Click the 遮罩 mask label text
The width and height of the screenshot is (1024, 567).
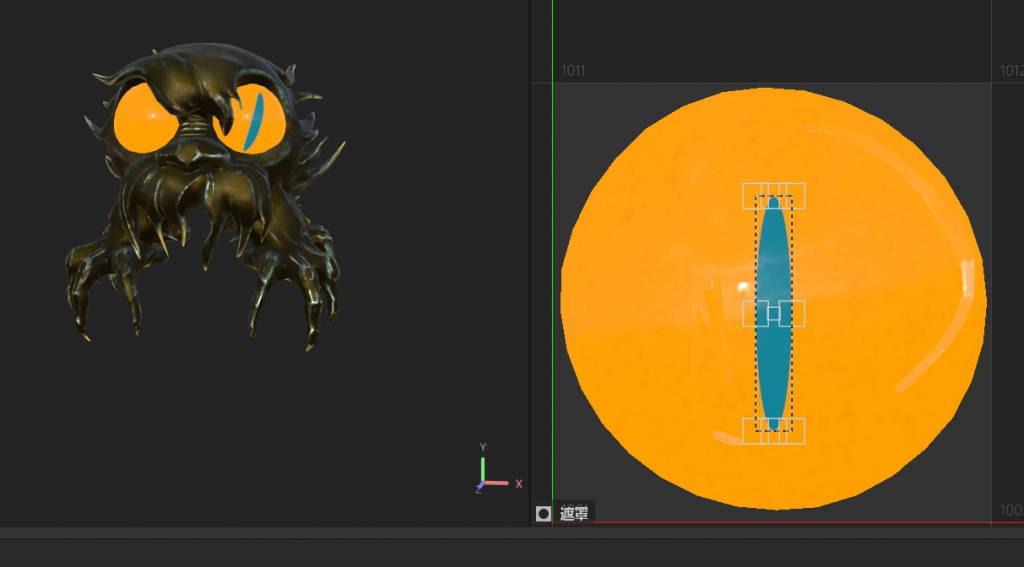click(574, 514)
